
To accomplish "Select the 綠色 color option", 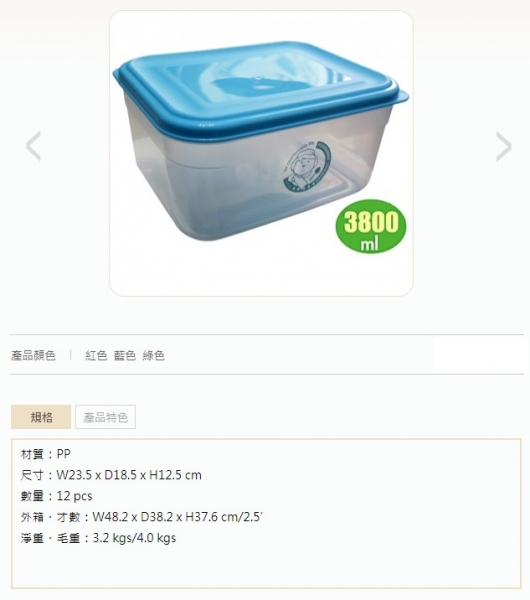I will (x=153, y=355).
